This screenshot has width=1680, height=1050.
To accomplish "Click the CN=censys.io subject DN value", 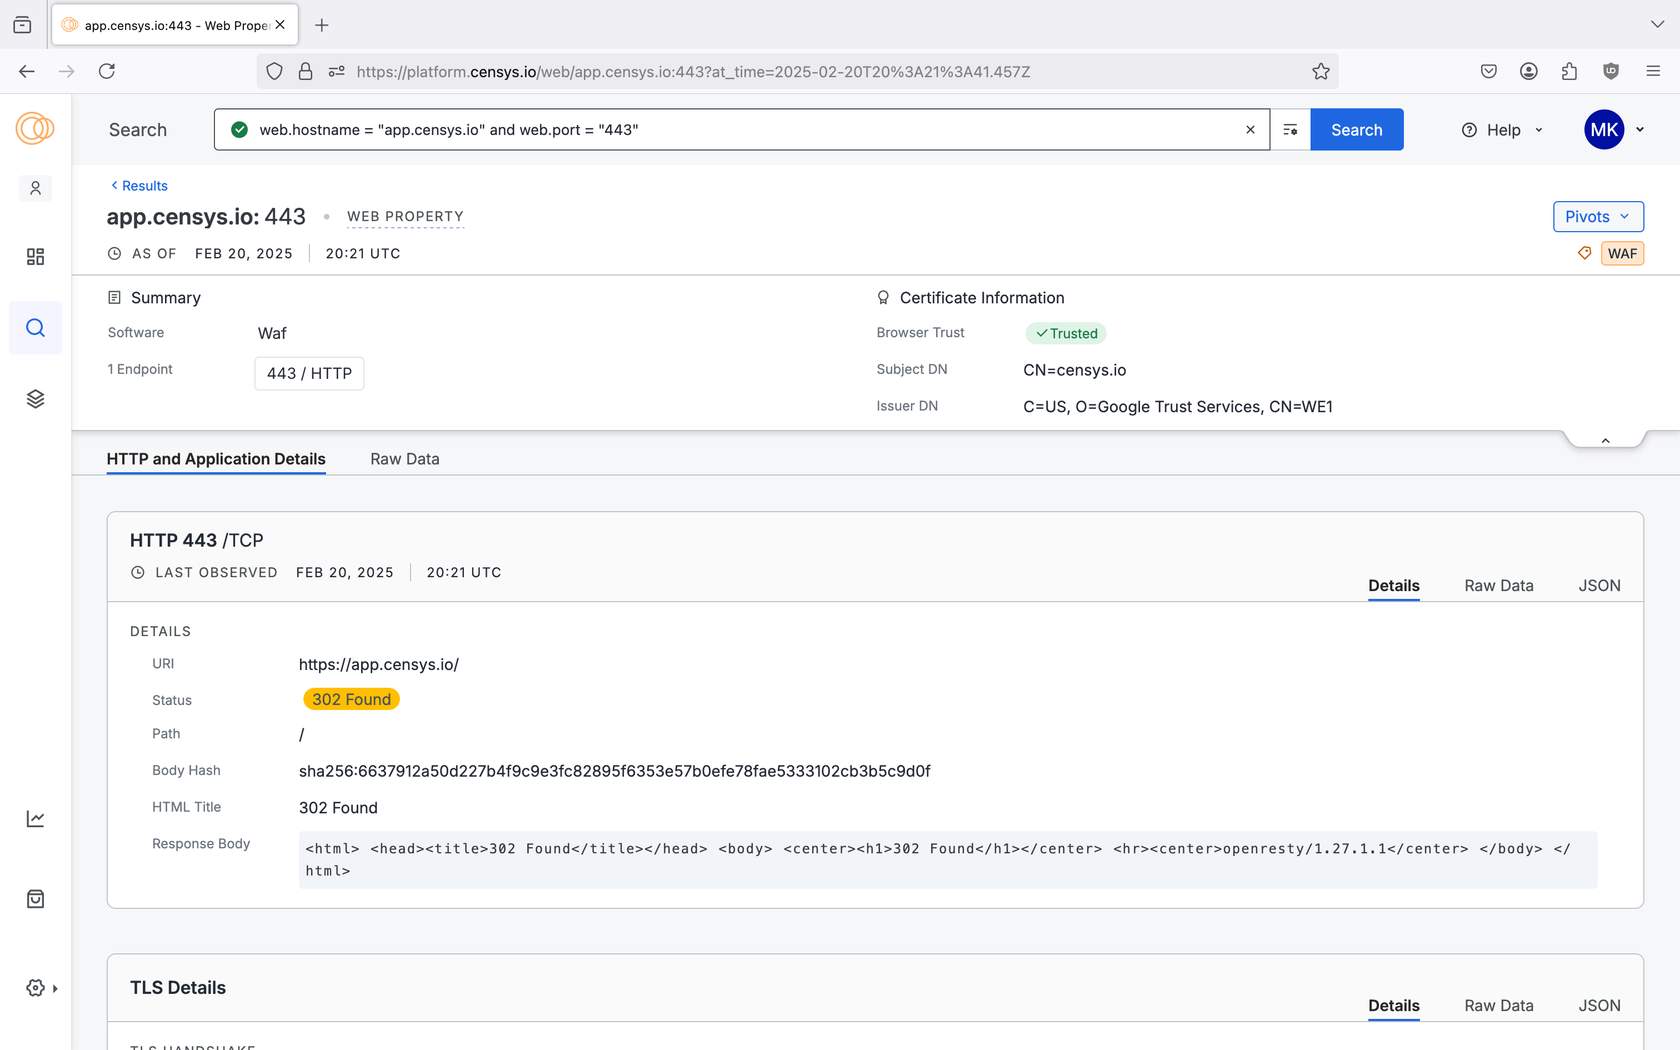I will point(1074,370).
